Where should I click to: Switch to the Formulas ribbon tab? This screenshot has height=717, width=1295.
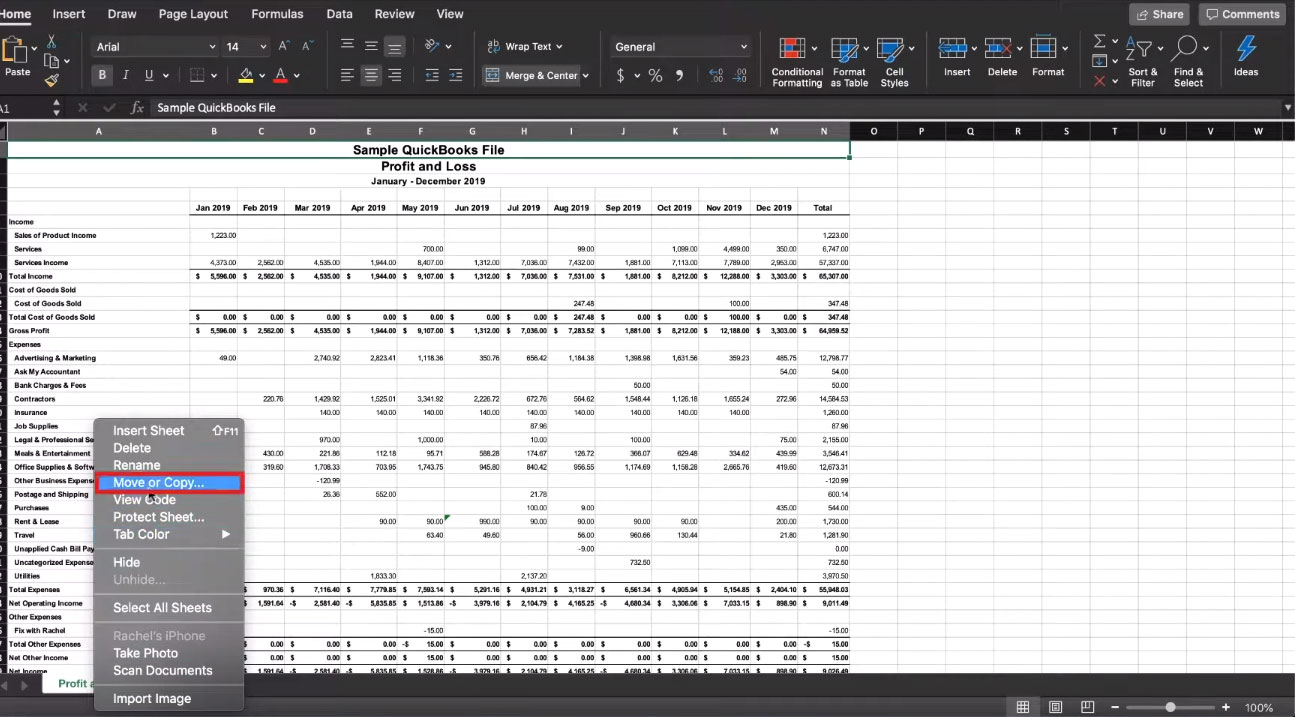point(277,14)
